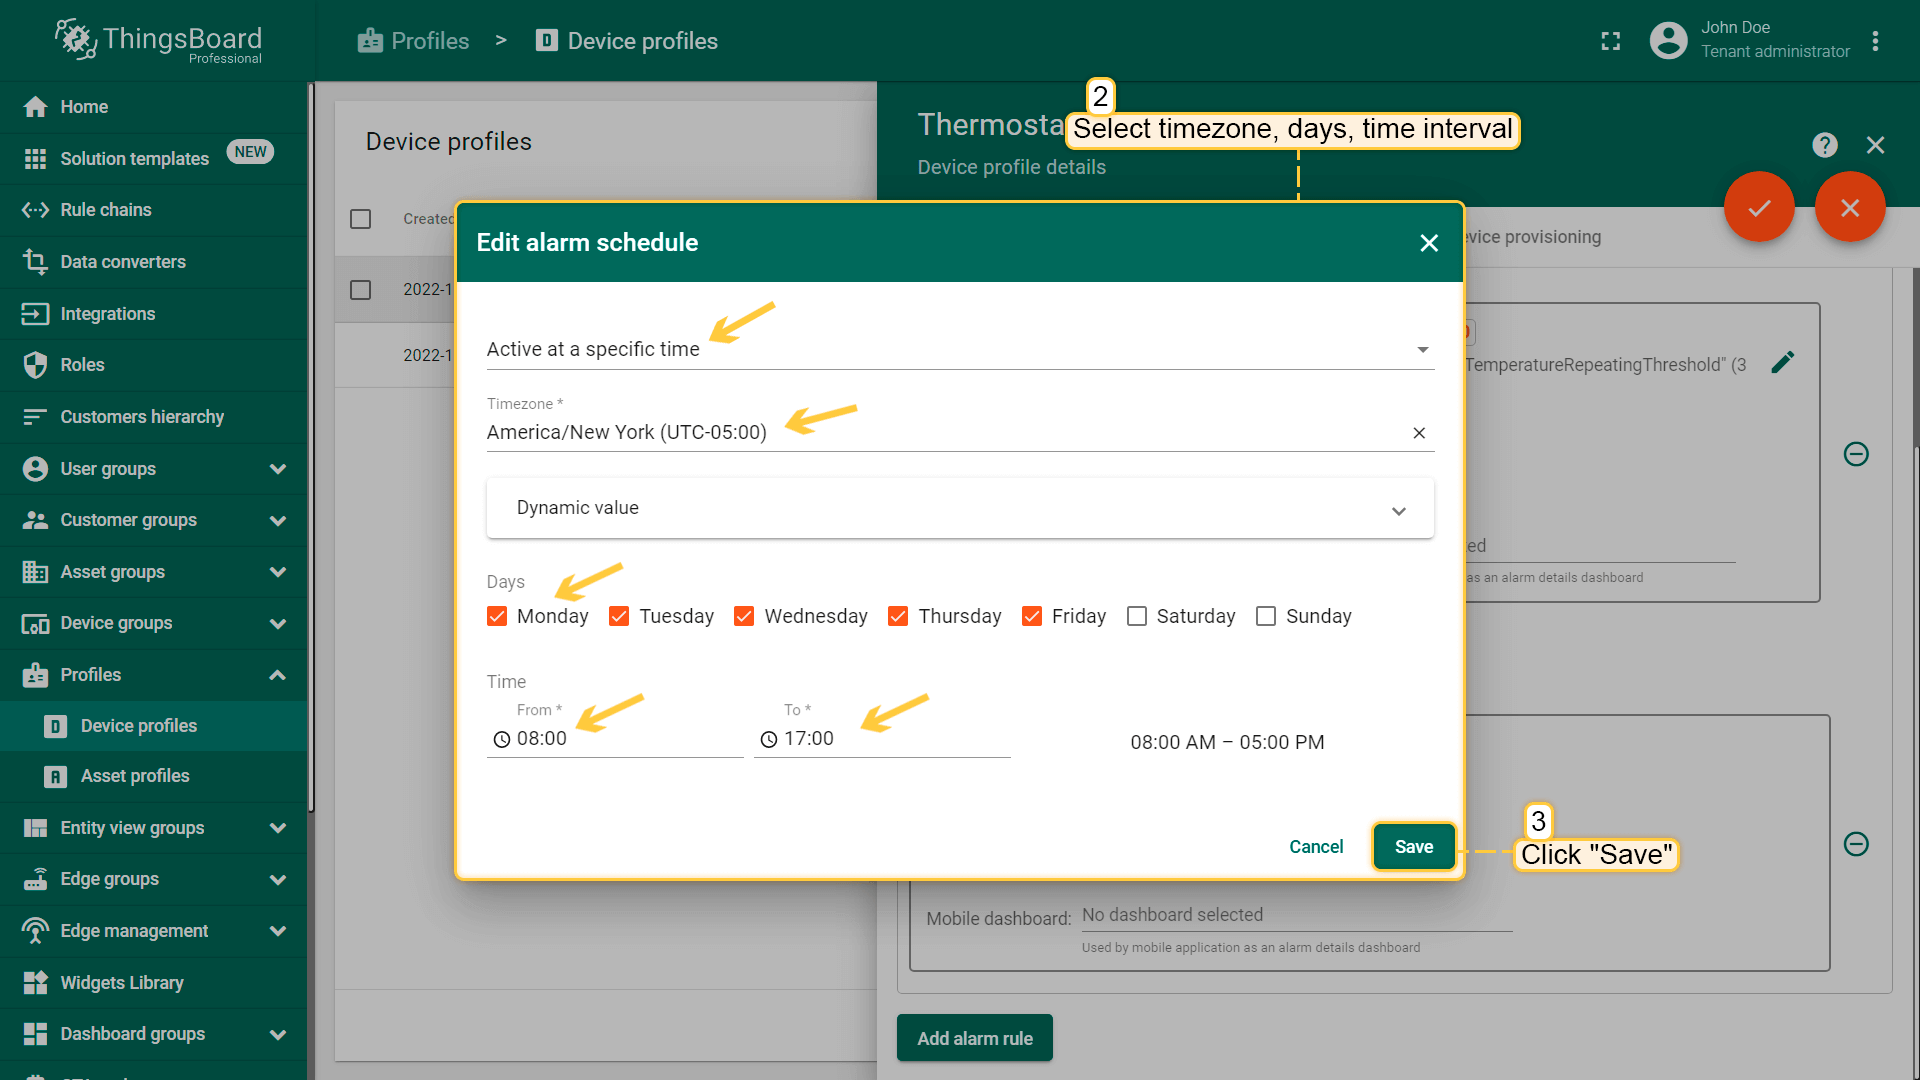Open the user account avatar
This screenshot has width=1920, height=1080.
pyautogui.click(x=1668, y=40)
